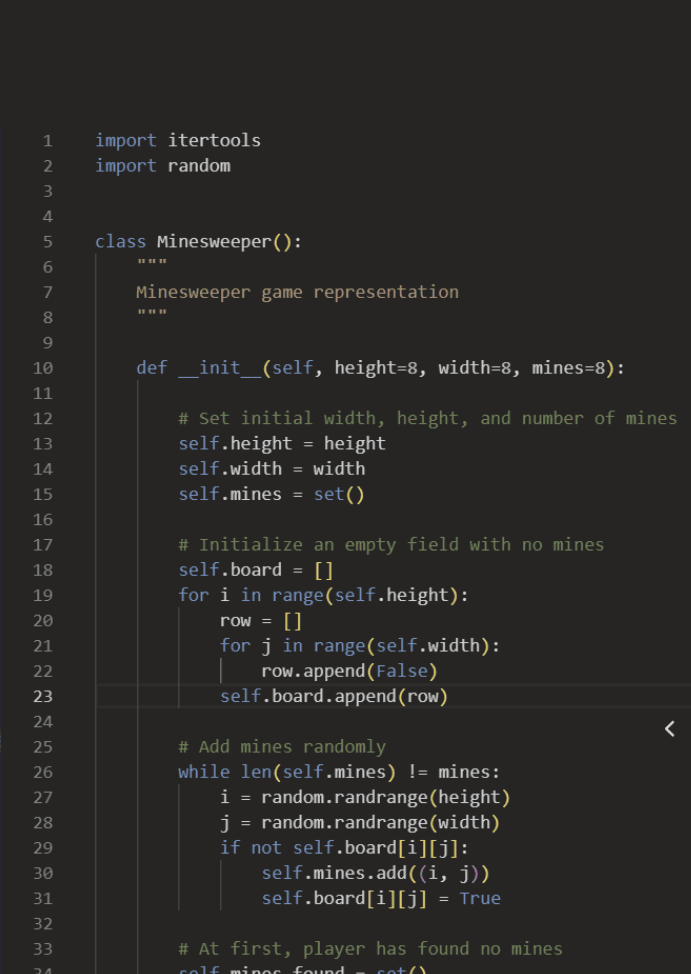
Task: Click line number 12 in the gutter
Action: point(43,419)
